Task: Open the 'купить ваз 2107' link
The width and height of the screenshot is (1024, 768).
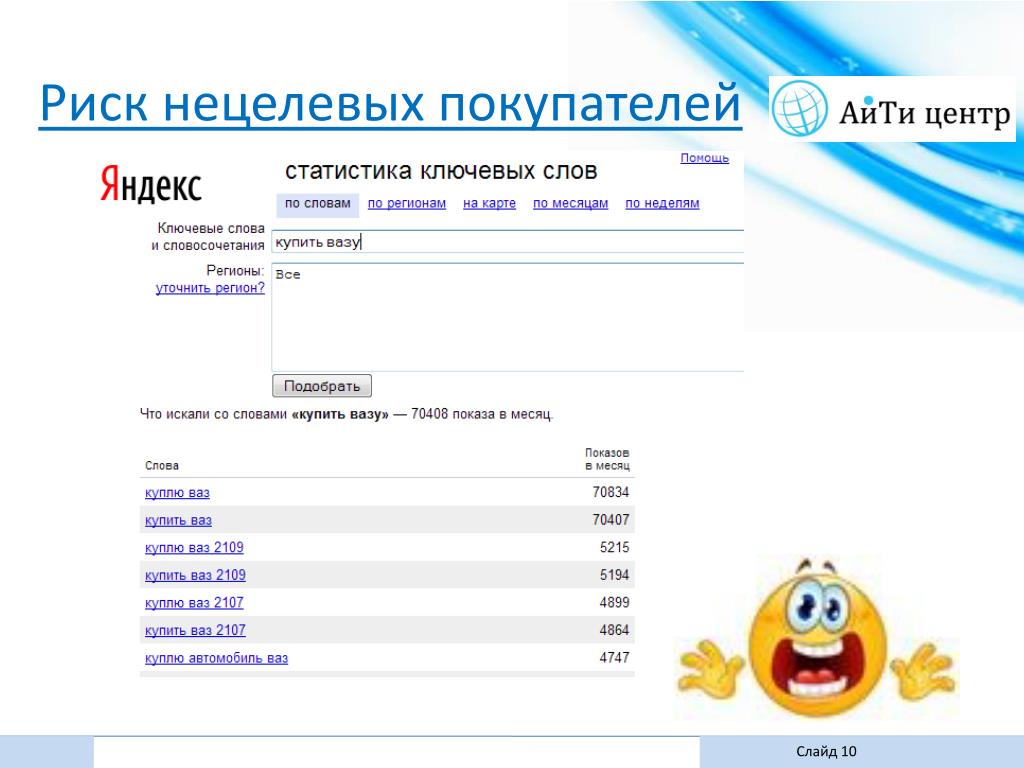Action: tap(195, 630)
